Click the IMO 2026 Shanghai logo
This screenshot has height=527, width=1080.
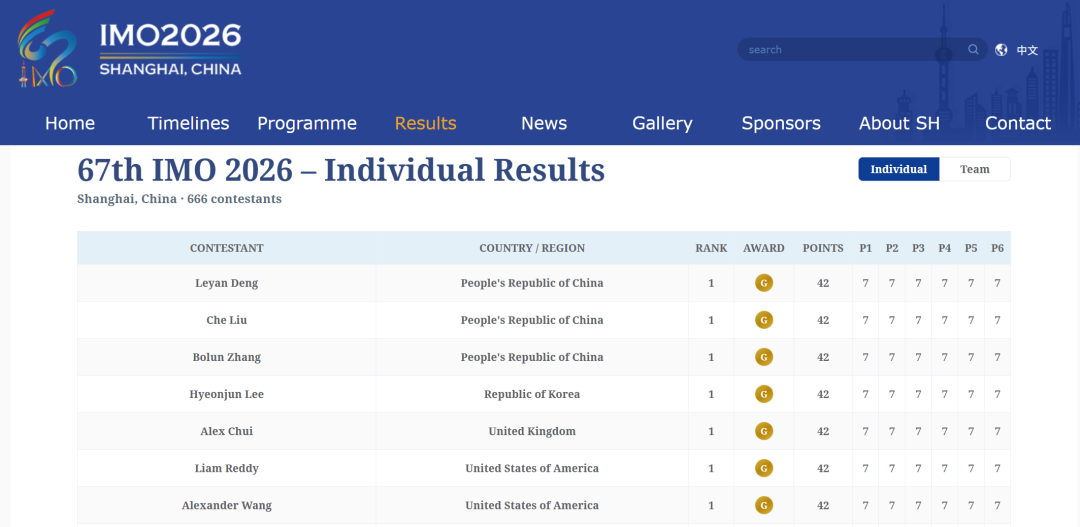[129, 48]
